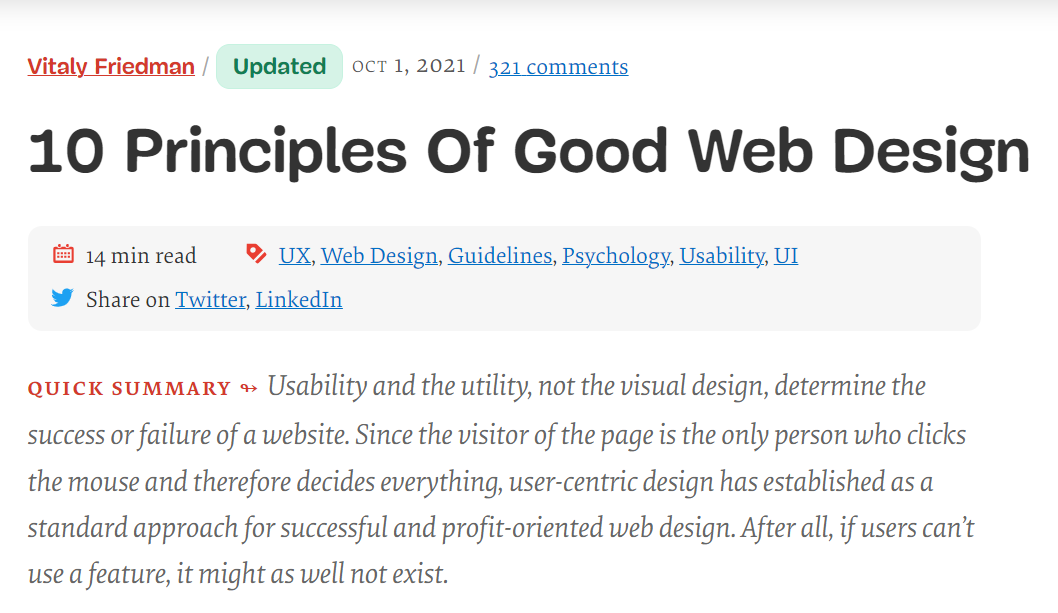Click the UI tag link
This screenshot has width=1058, height=613.
click(x=786, y=256)
